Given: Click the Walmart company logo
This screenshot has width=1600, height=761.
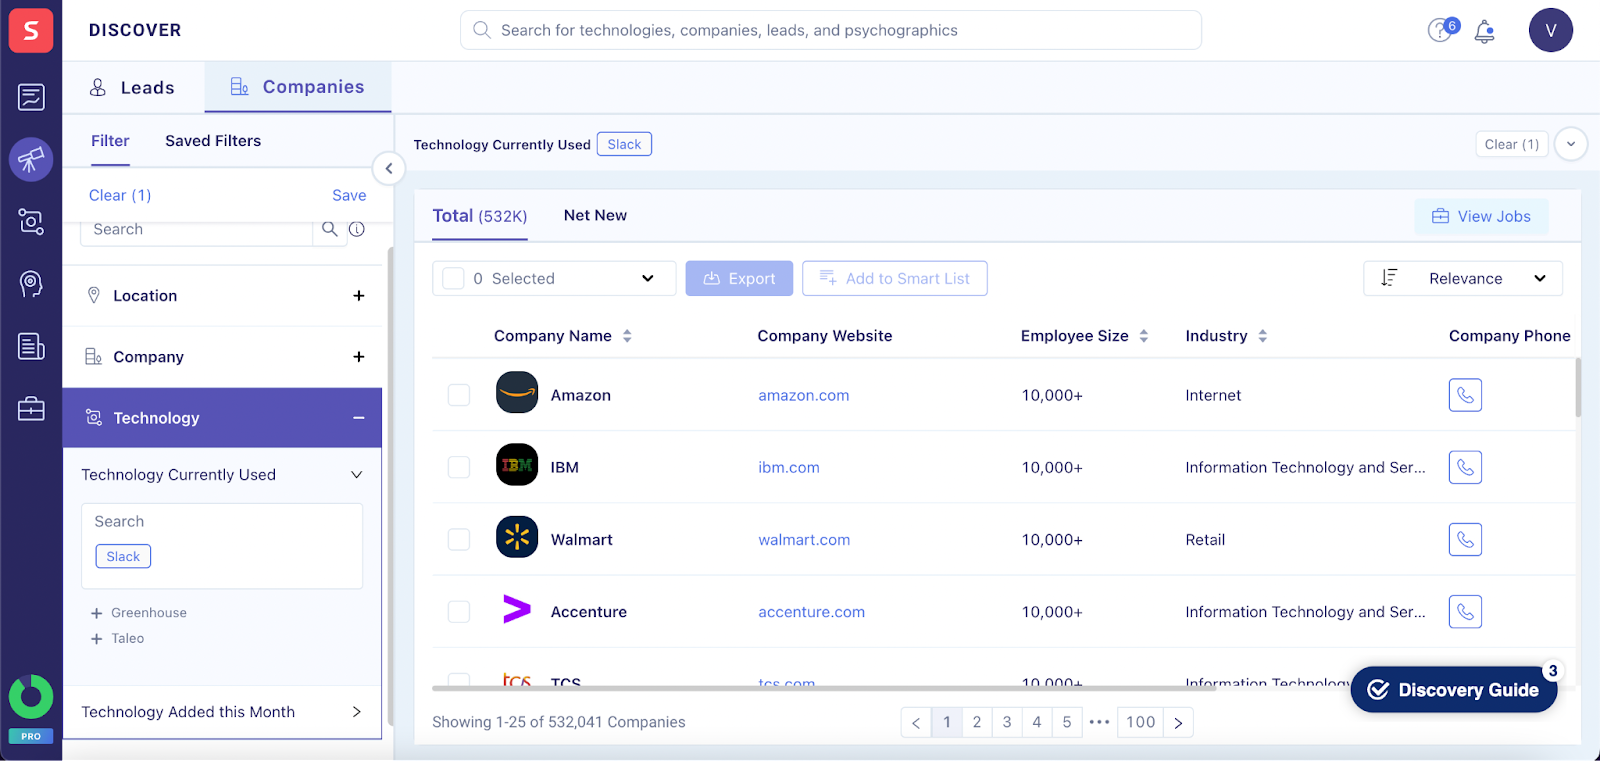Looking at the screenshot, I should (517, 537).
